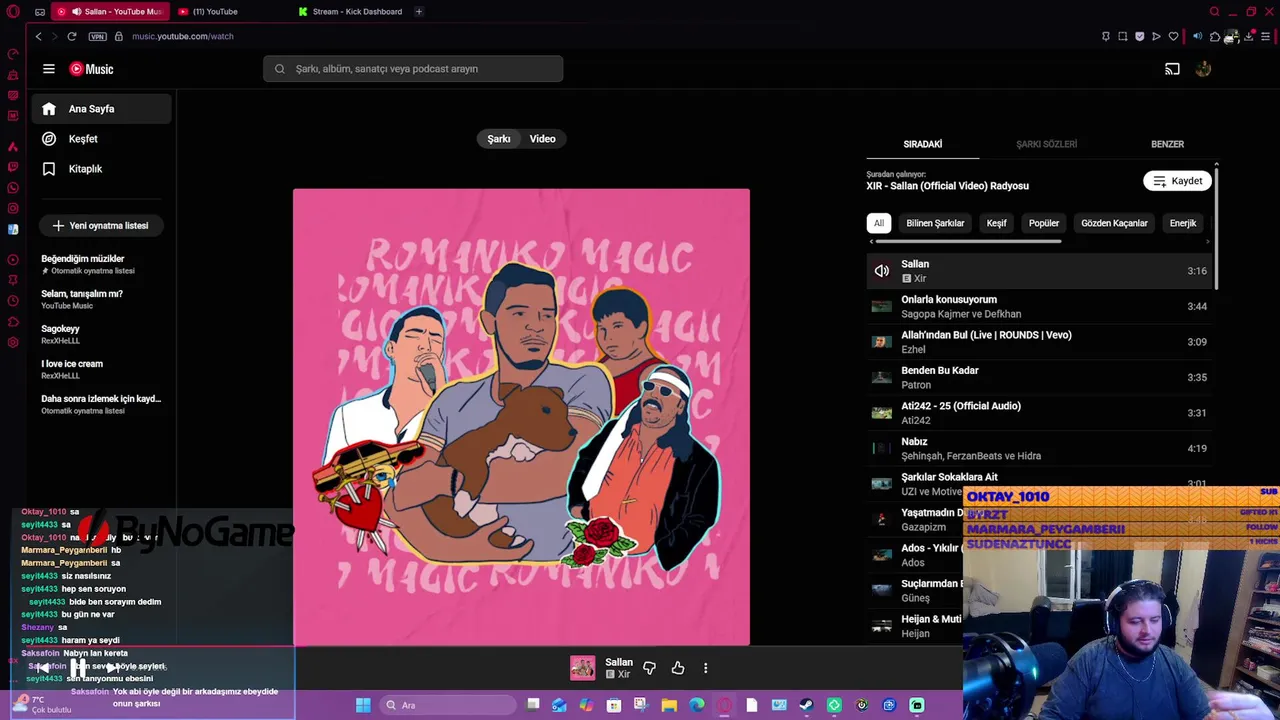The image size is (1280, 720).
Task: Click the Romaniko Magic album artwork
Action: (x=521, y=417)
